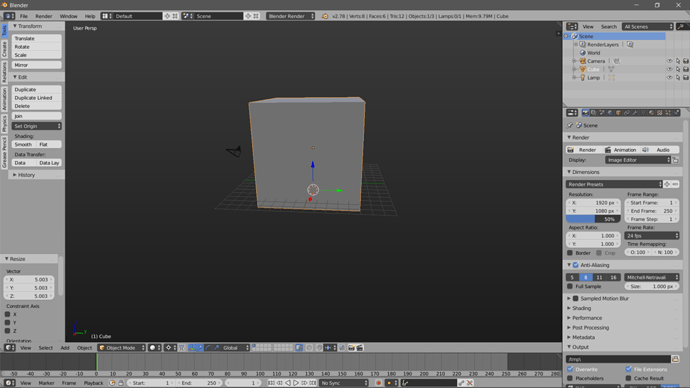The width and height of the screenshot is (690, 388).
Task: Click the Duplicate Linked button
Action: pyautogui.click(x=37, y=98)
